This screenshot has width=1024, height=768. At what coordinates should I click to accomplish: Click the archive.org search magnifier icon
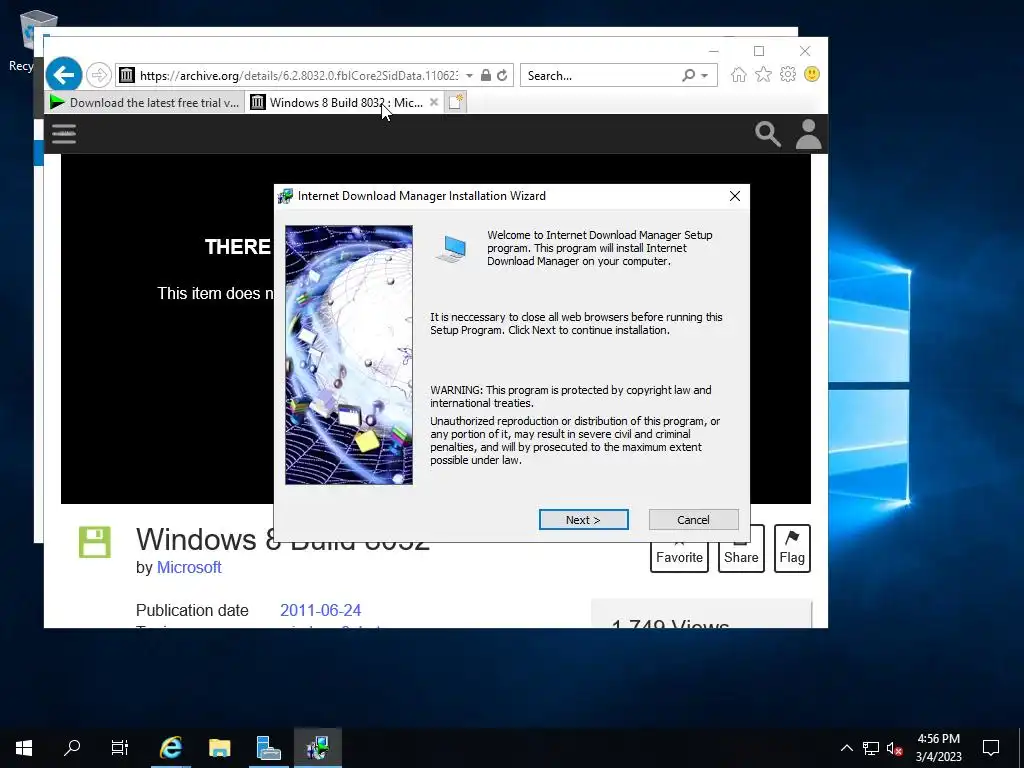click(768, 134)
